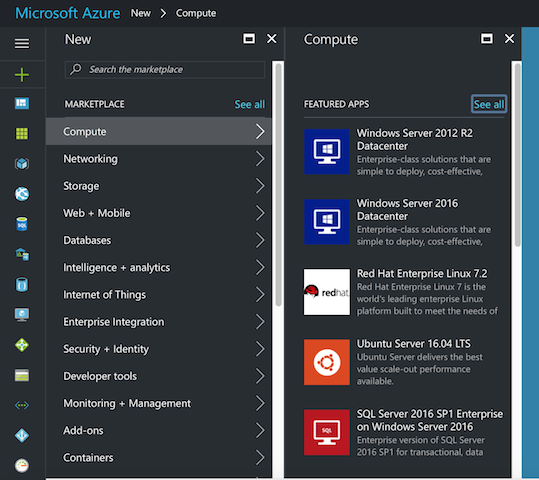Open the Virtual machines monitor sidebar icon

tap(22, 314)
